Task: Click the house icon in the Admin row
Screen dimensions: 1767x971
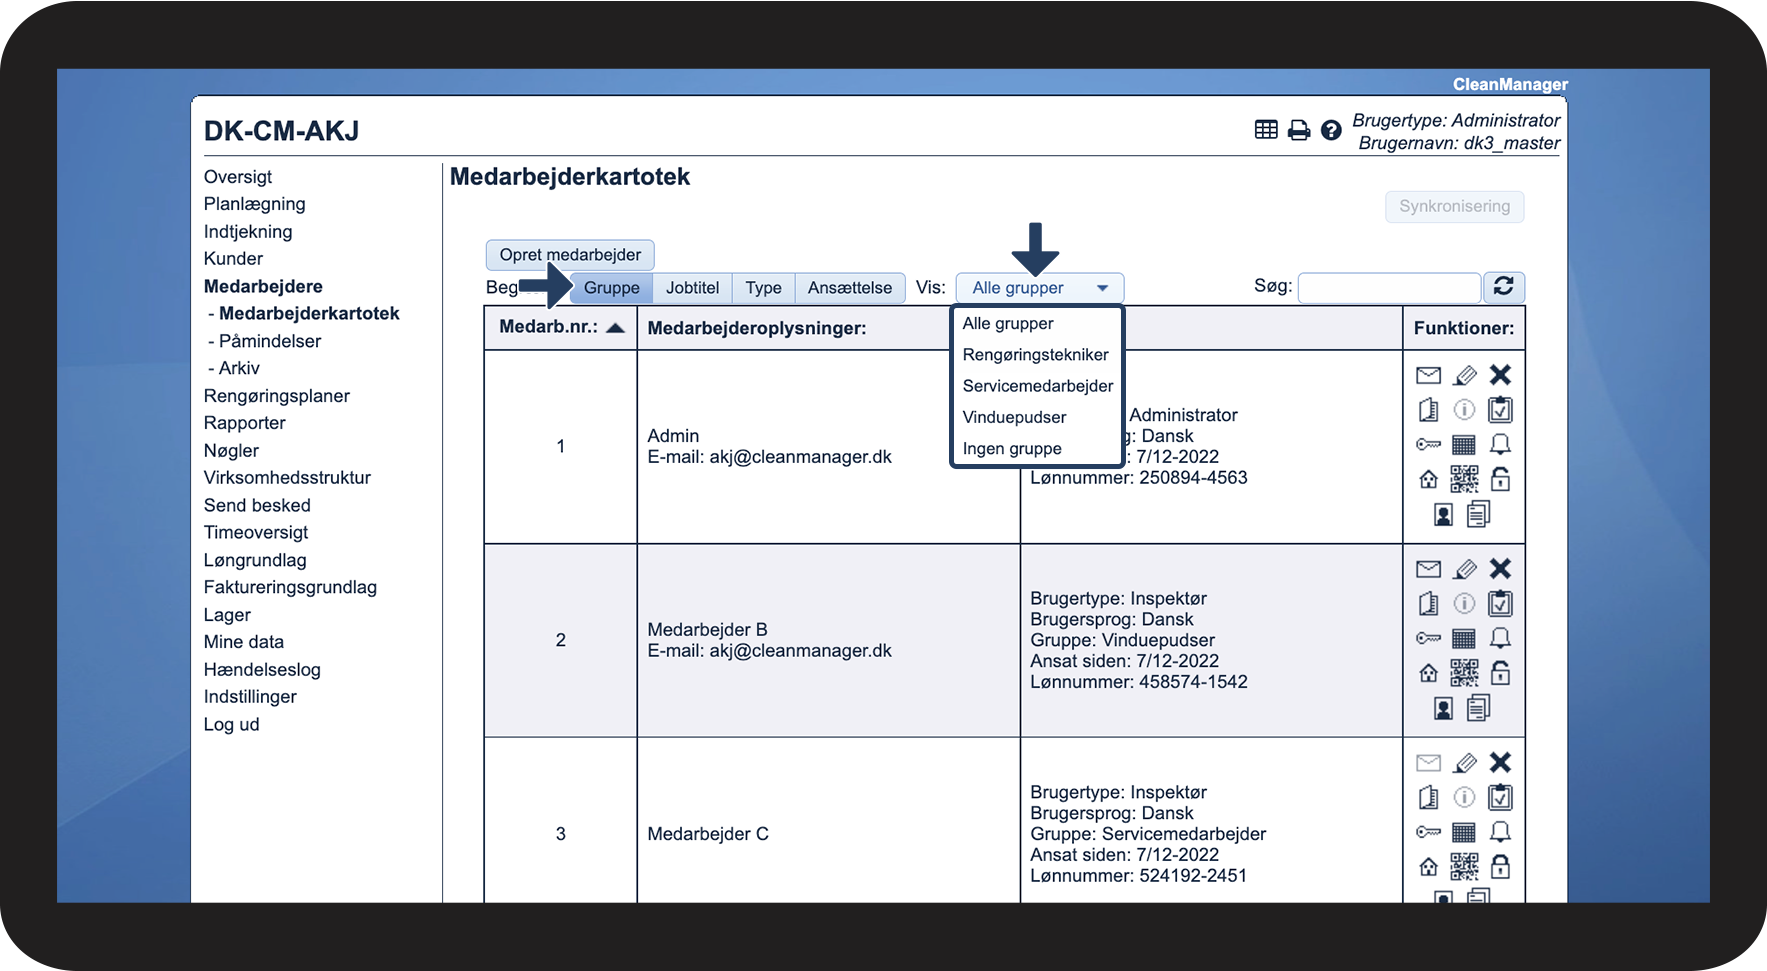Action: tap(1429, 479)
